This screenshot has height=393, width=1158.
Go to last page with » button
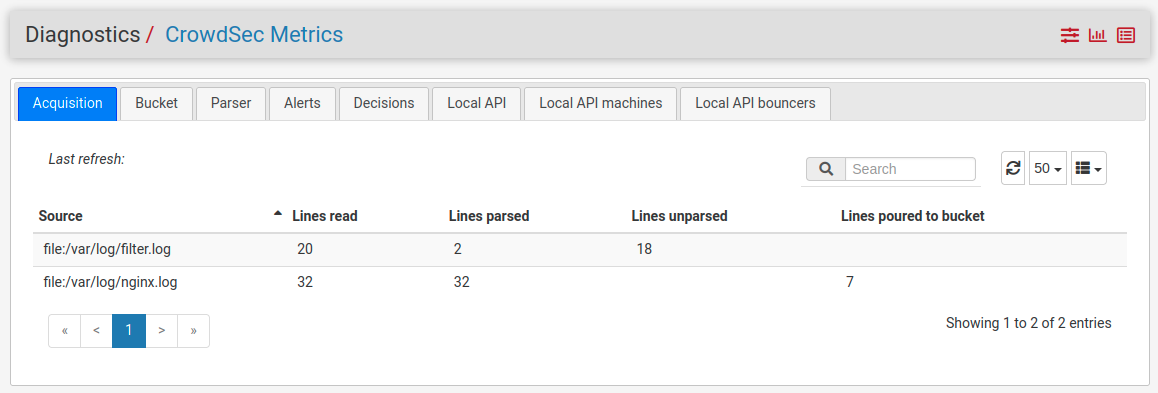coord(193,331)
